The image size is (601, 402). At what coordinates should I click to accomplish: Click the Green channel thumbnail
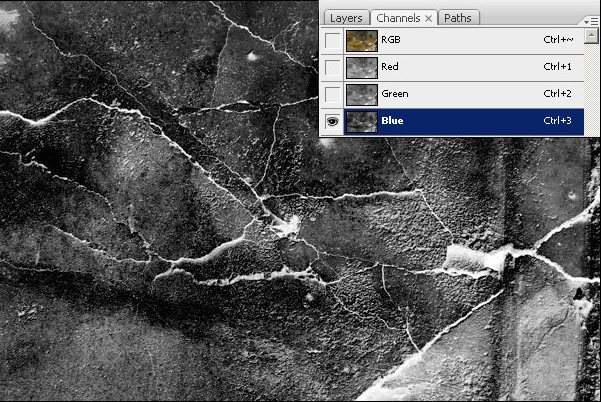(x=361, y=95)
